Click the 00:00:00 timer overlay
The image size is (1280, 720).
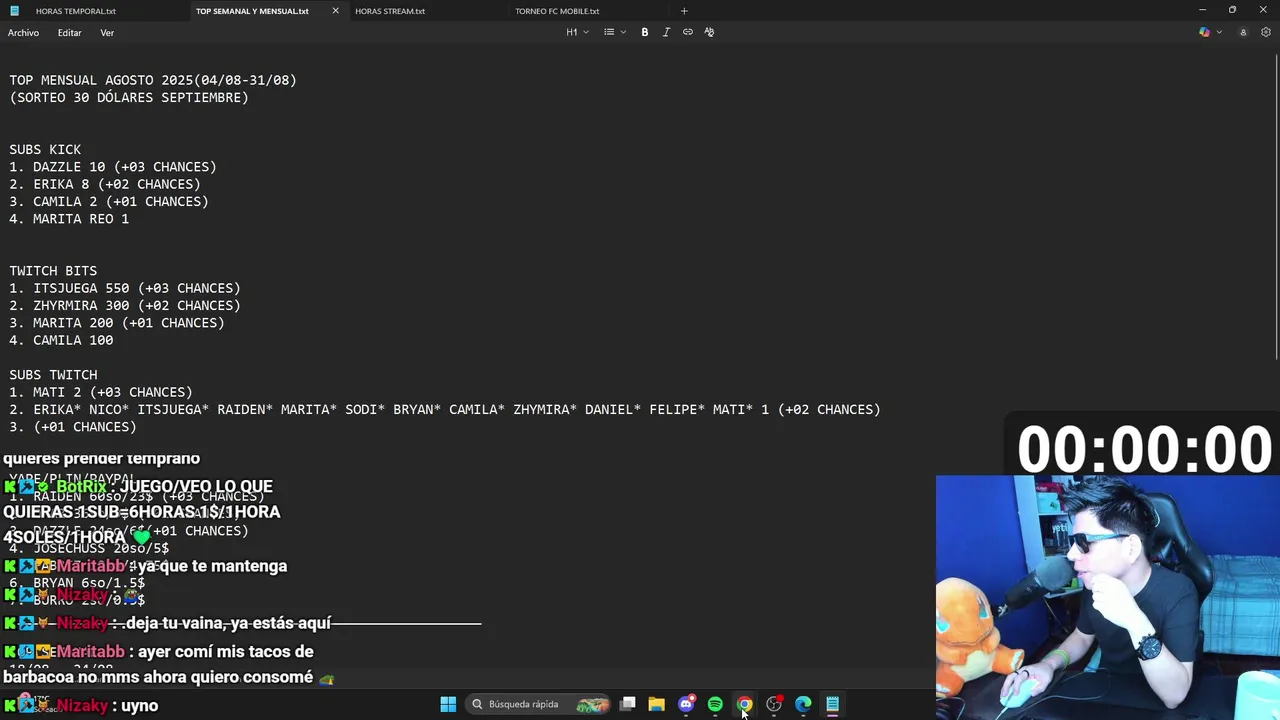click(x=1144, y=448)
